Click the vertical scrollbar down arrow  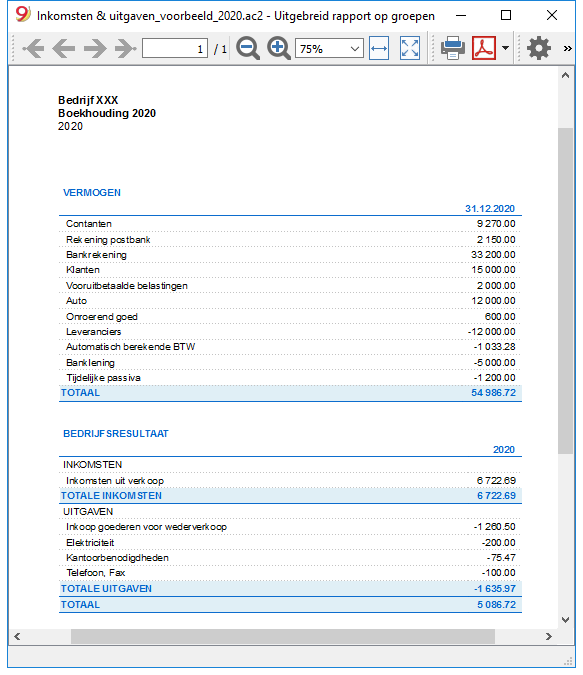coord(566,619)
